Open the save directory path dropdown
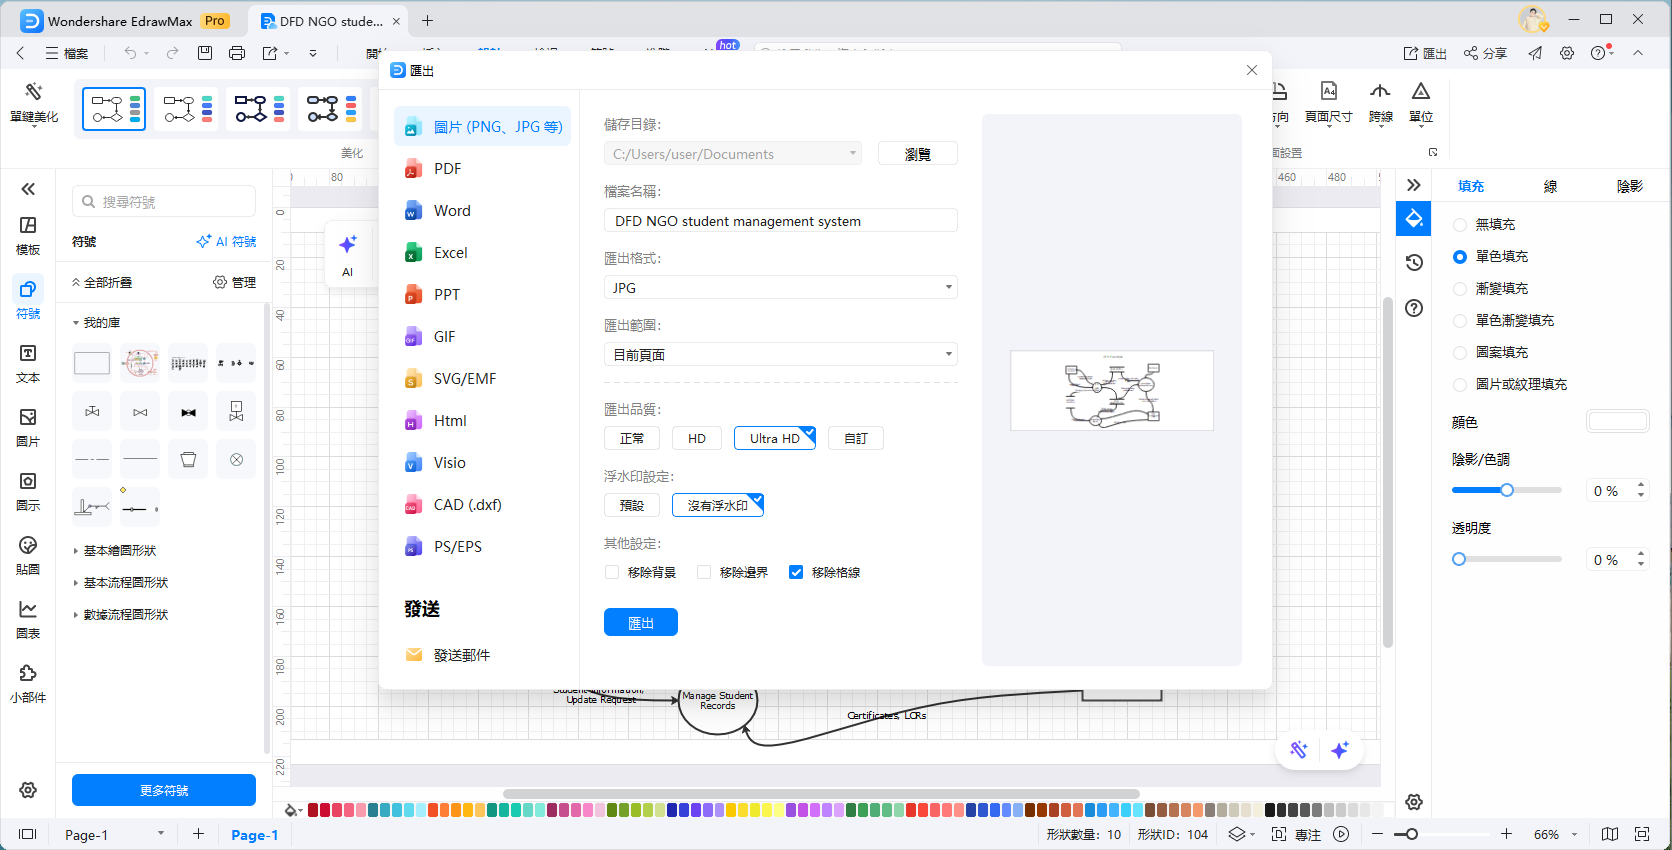The width and height of the screenshot is (1672, 850). coord(733,154)
